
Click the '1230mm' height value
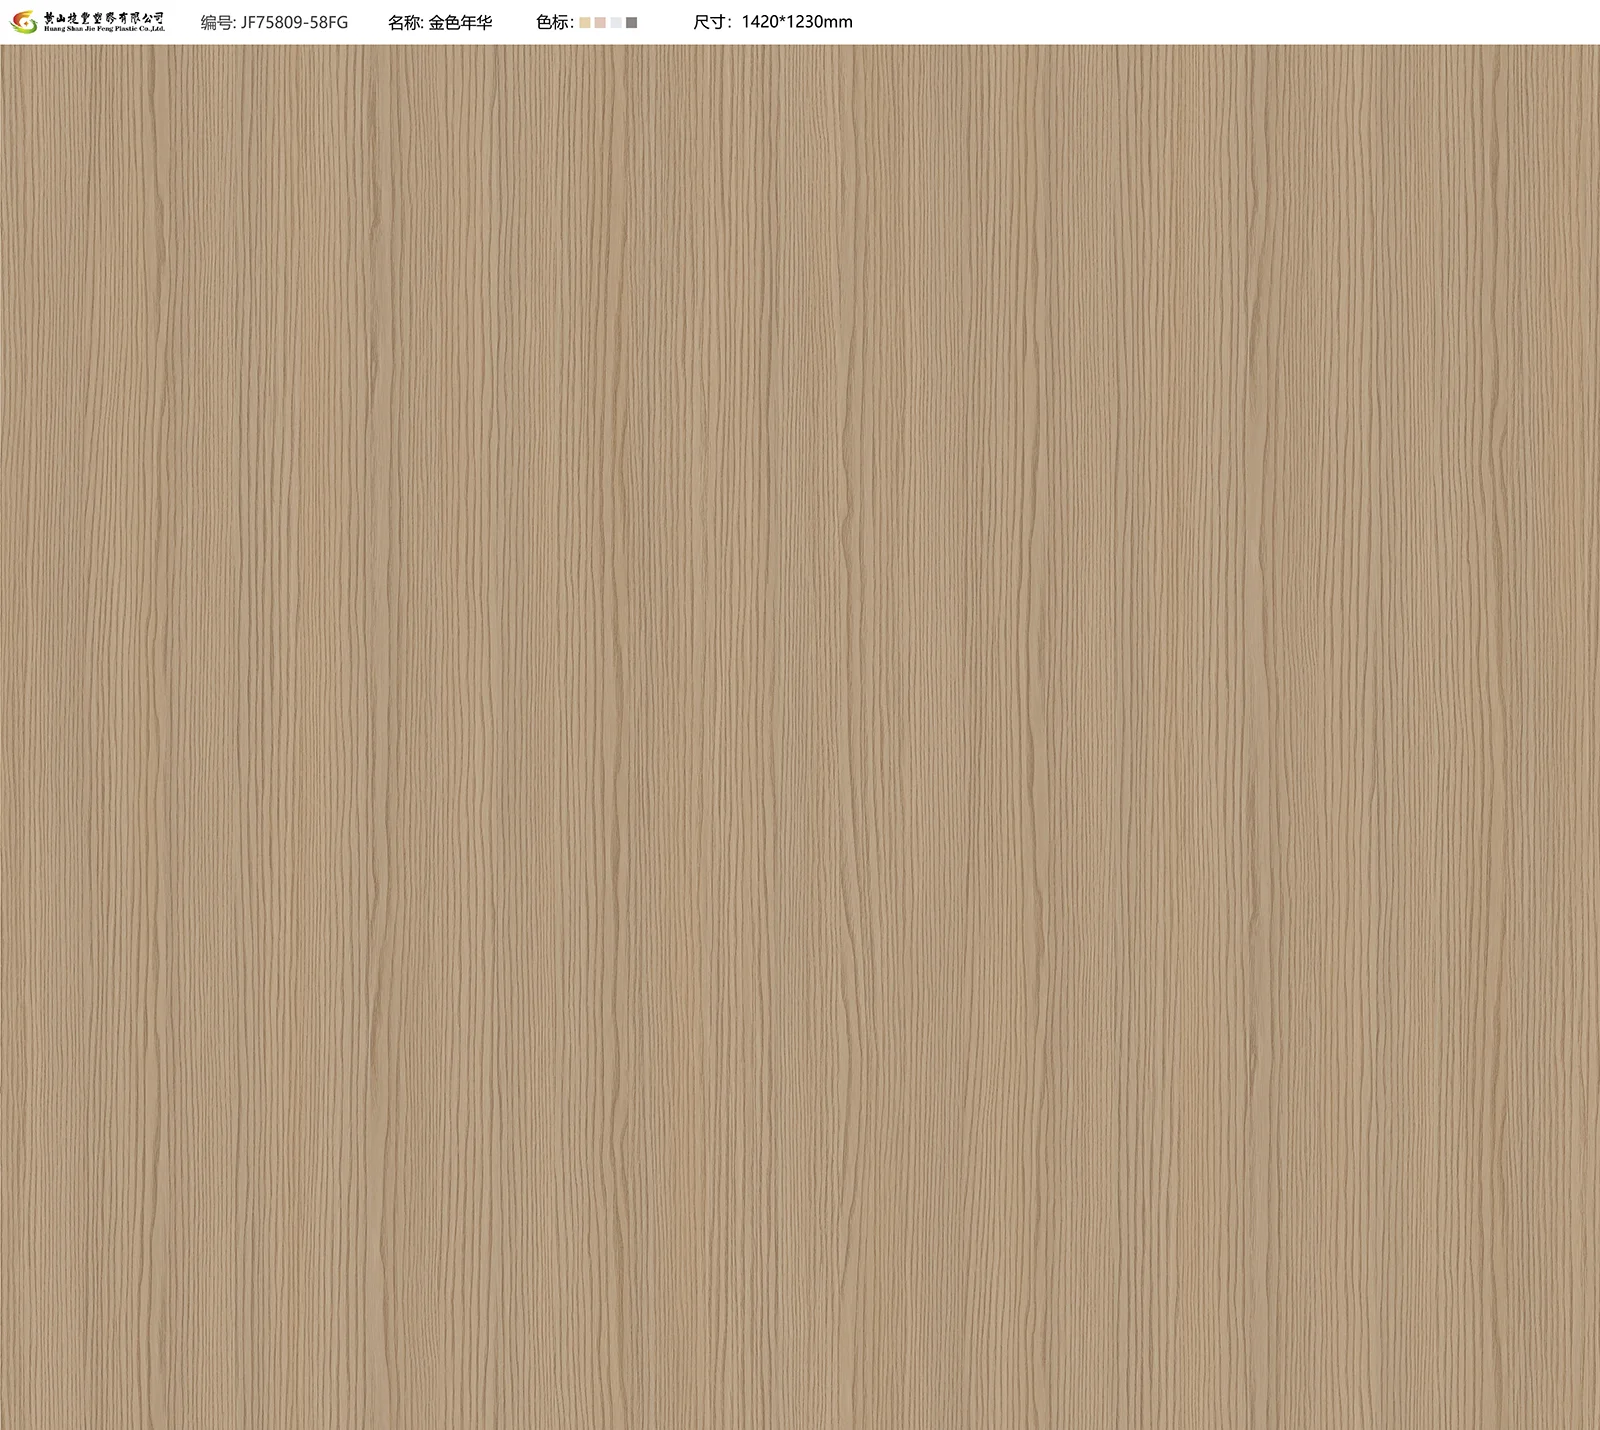[820, 22]
